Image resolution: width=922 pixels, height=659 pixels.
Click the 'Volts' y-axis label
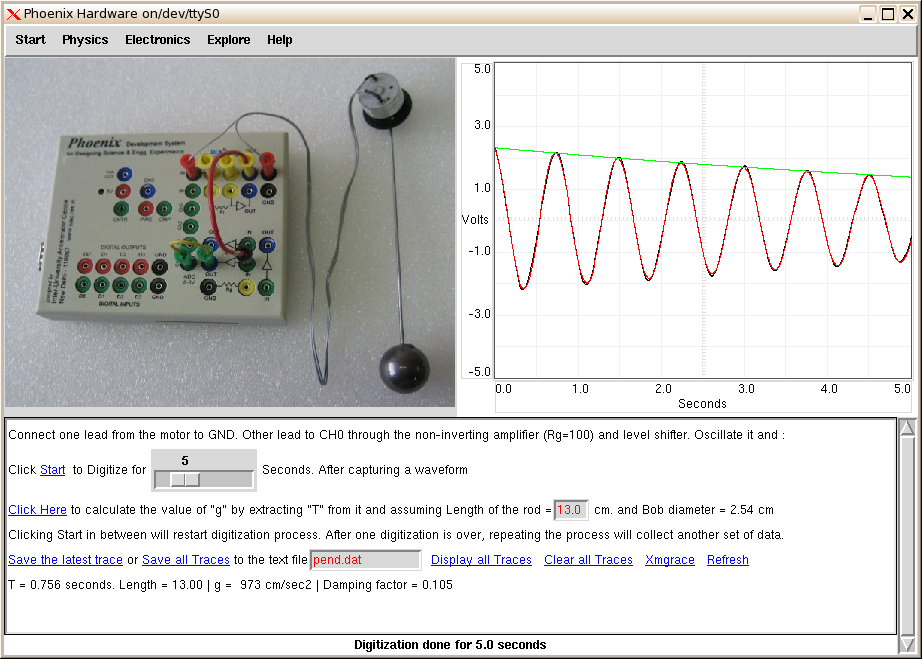coord(475,220)
